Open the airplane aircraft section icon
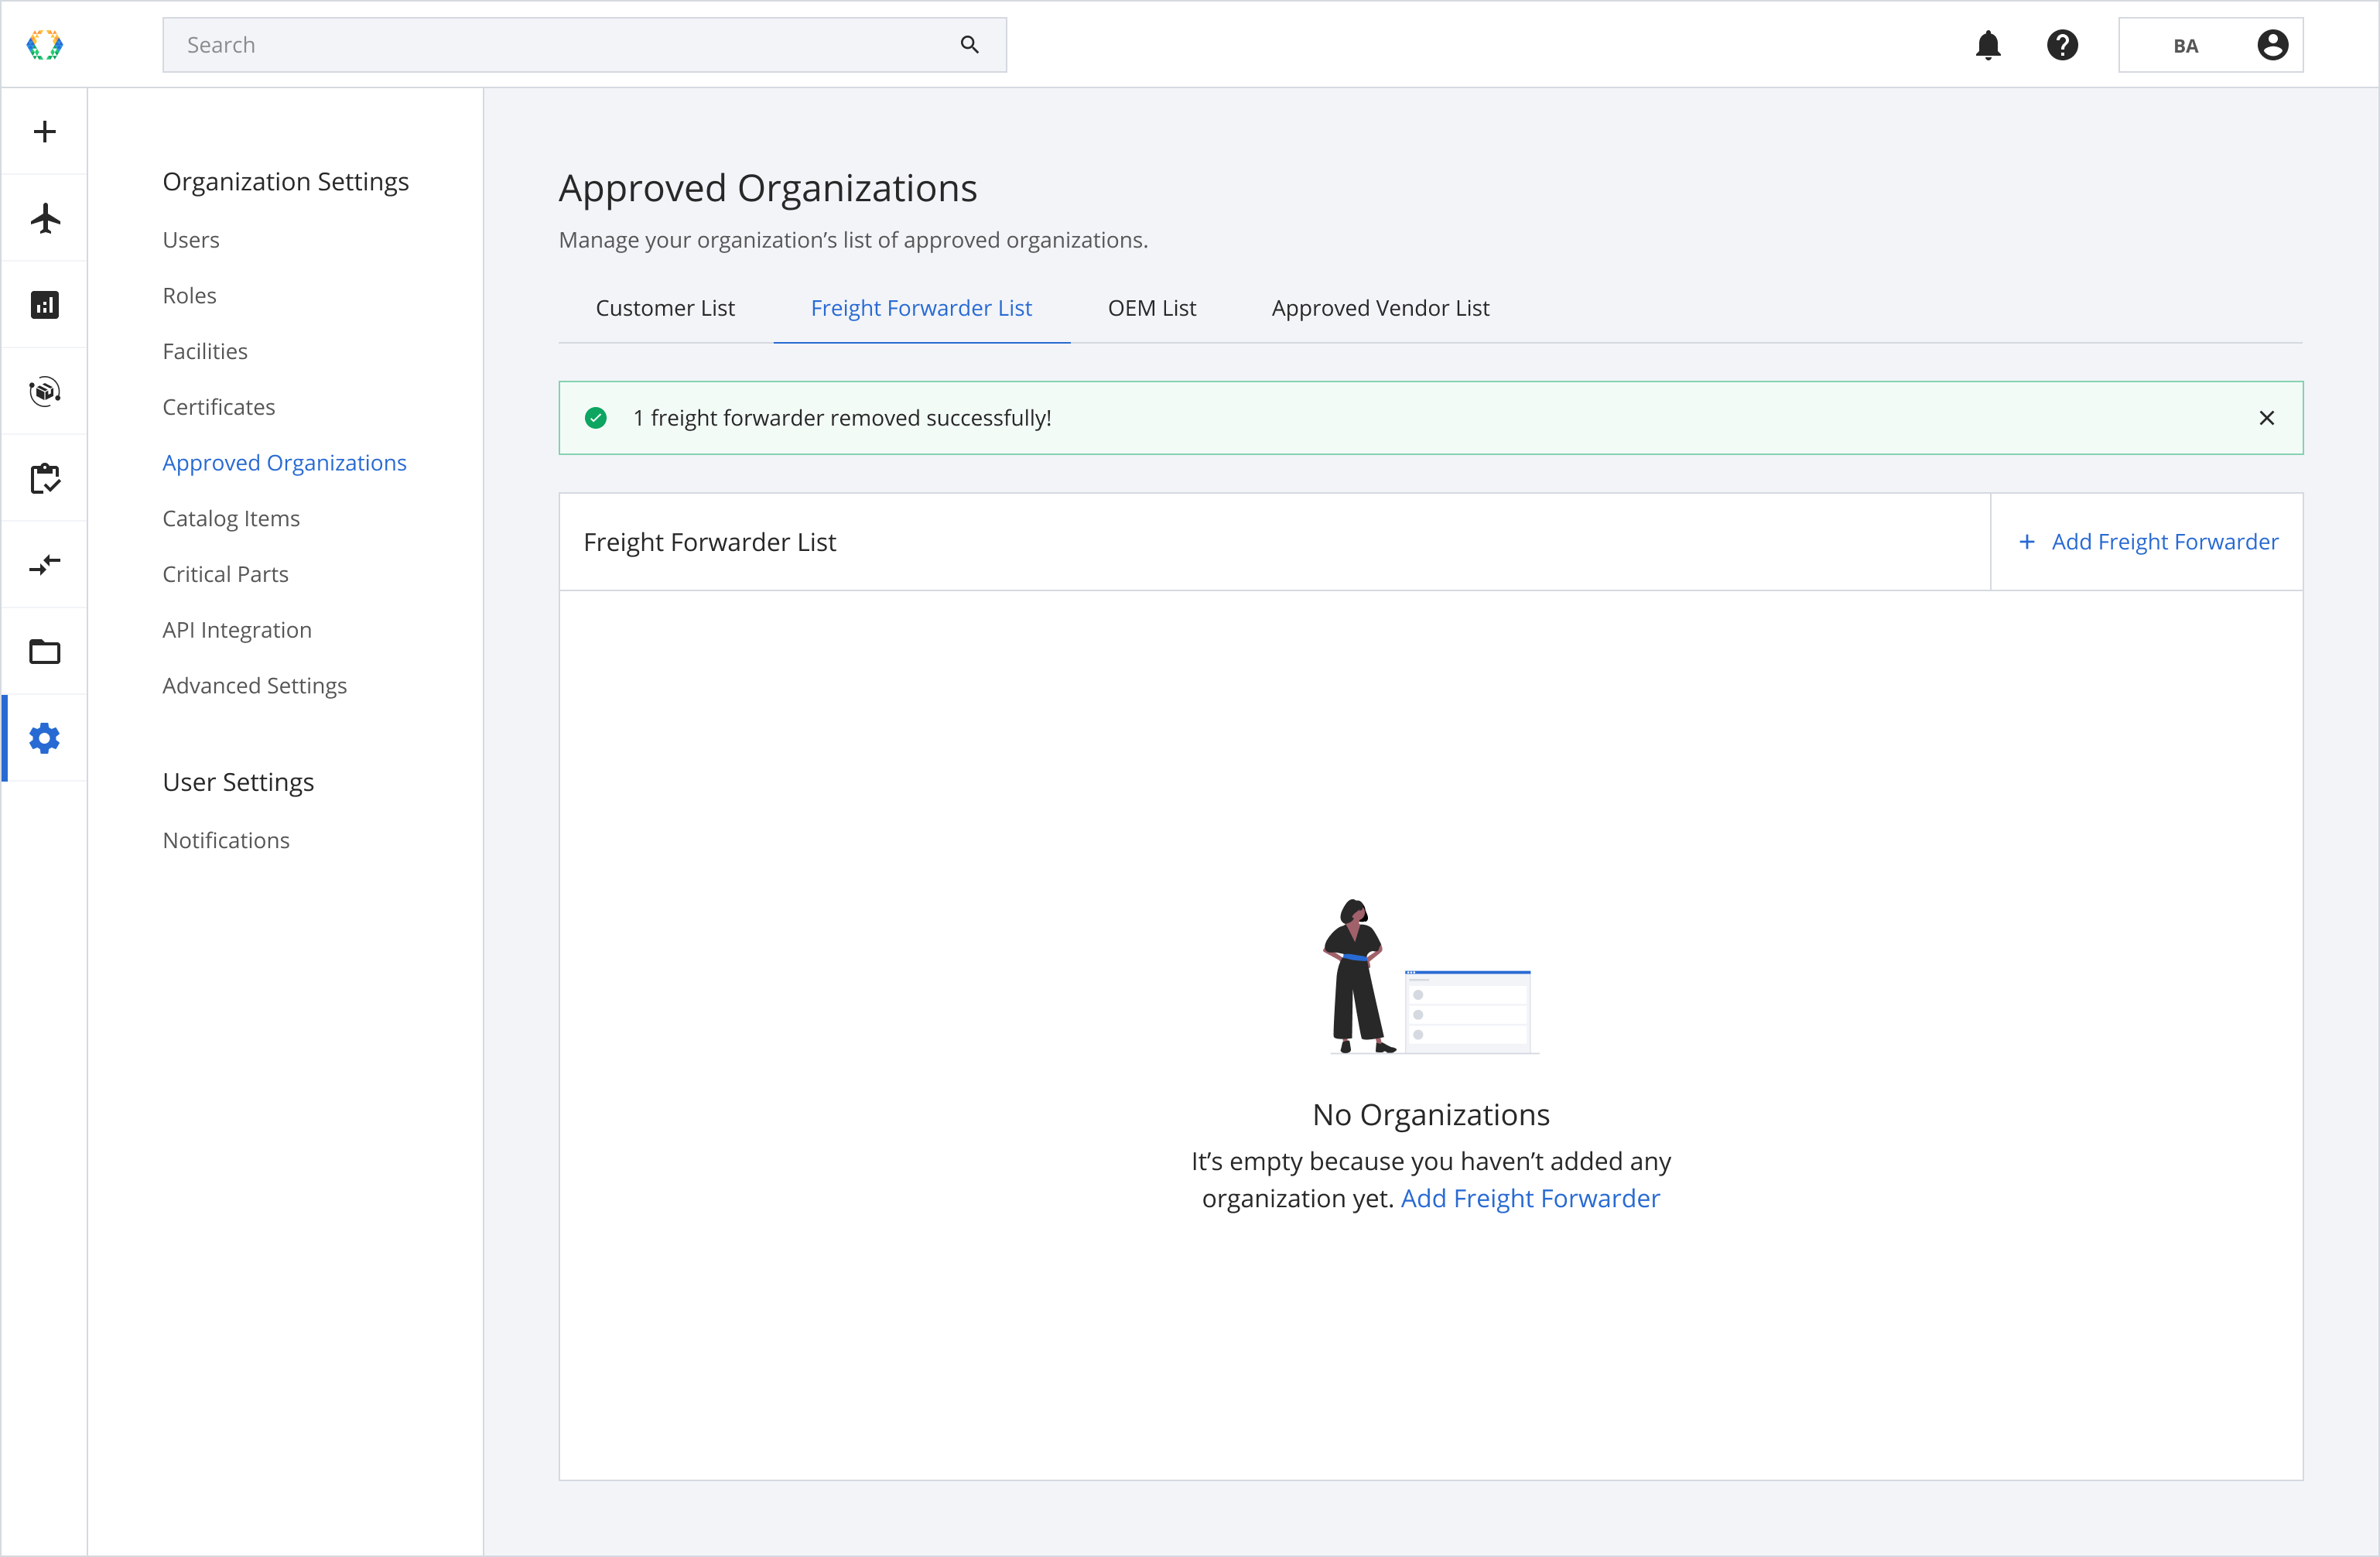 pos(44,218)
